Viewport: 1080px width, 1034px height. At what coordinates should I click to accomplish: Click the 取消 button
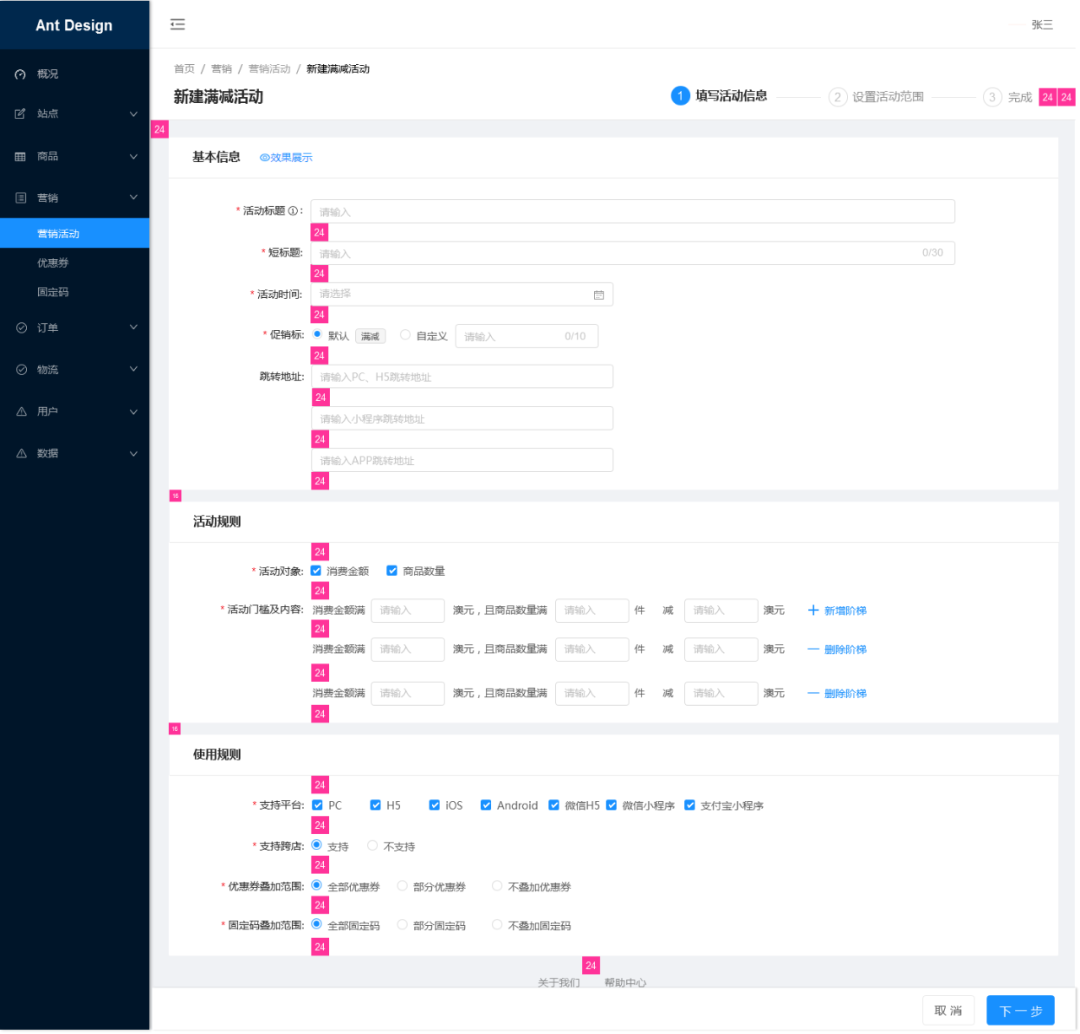(948, 1011)
